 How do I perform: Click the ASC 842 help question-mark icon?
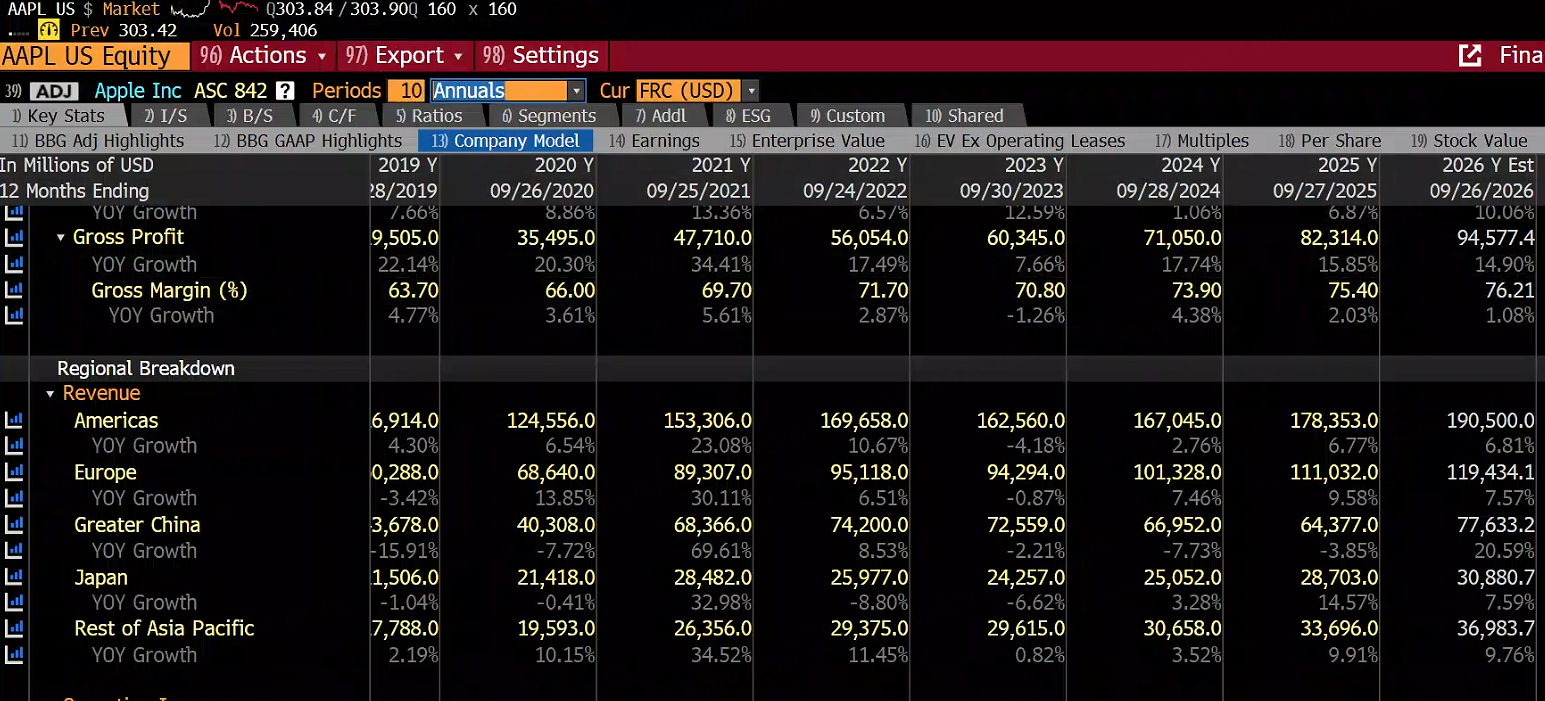point(285,91)
